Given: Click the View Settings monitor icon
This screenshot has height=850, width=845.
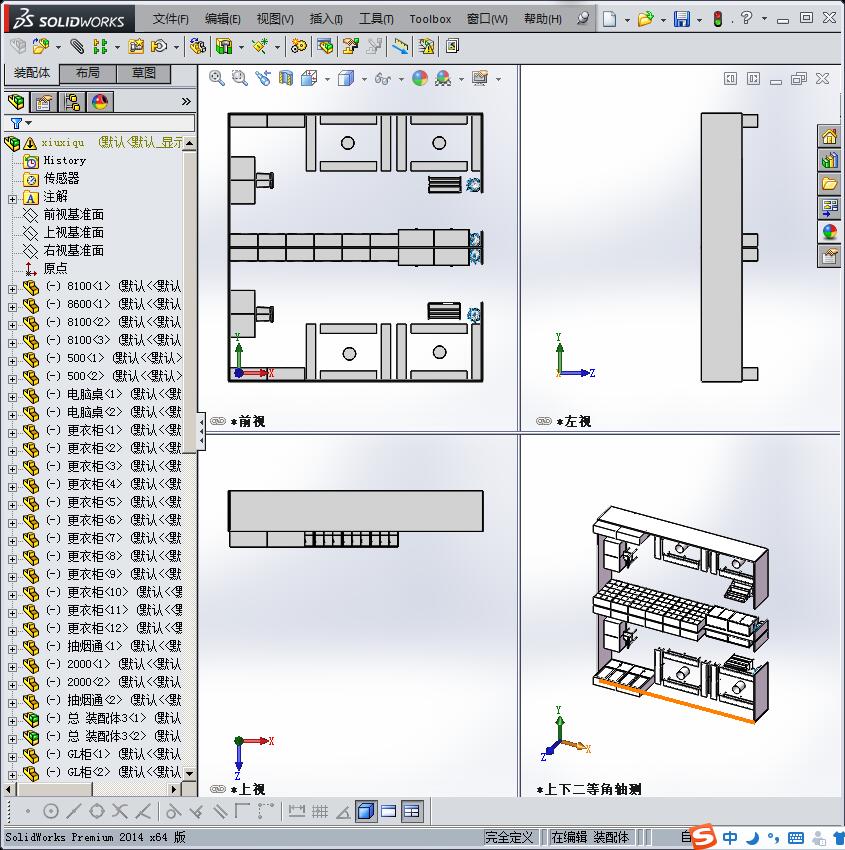Looking at the screenshot, I should pyautogui.click(x=480, y=79).
